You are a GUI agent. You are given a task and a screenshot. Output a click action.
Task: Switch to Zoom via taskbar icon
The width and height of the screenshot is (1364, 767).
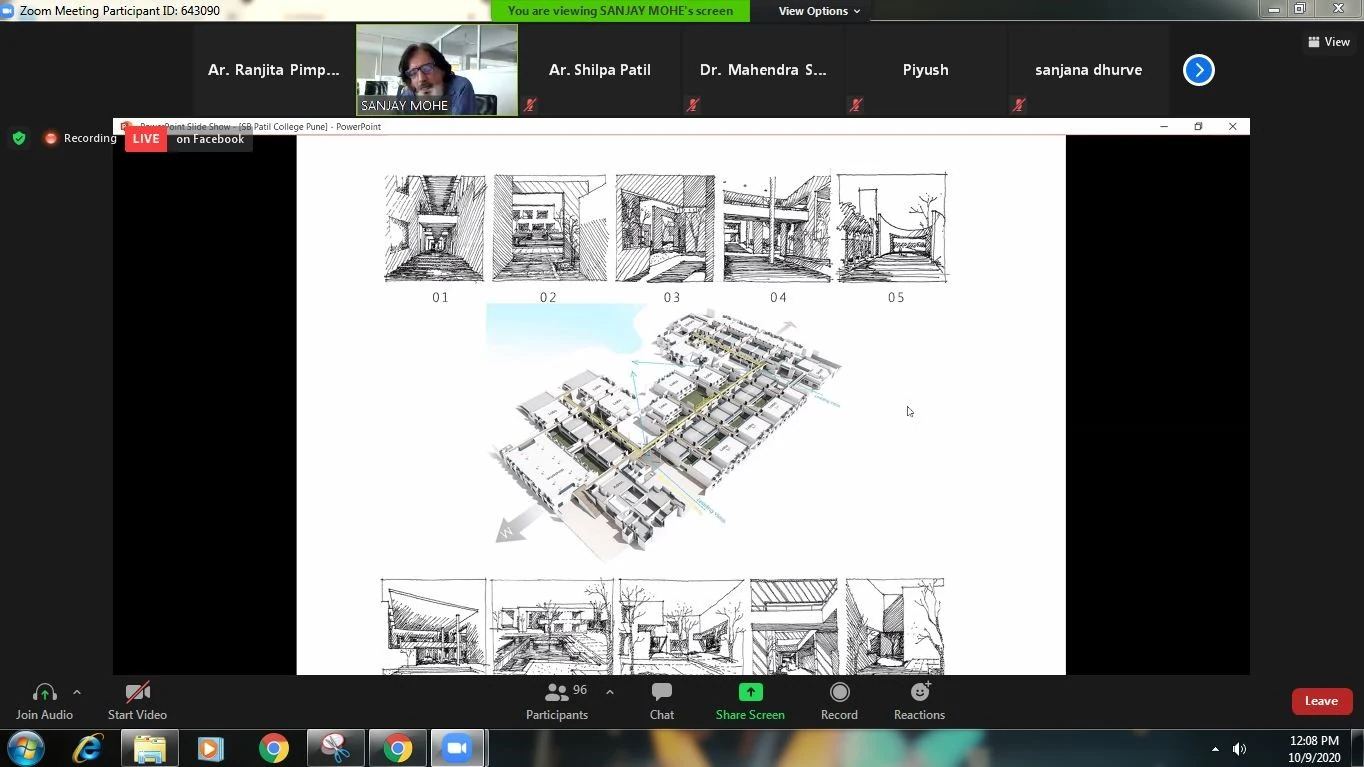coord(458,748)
